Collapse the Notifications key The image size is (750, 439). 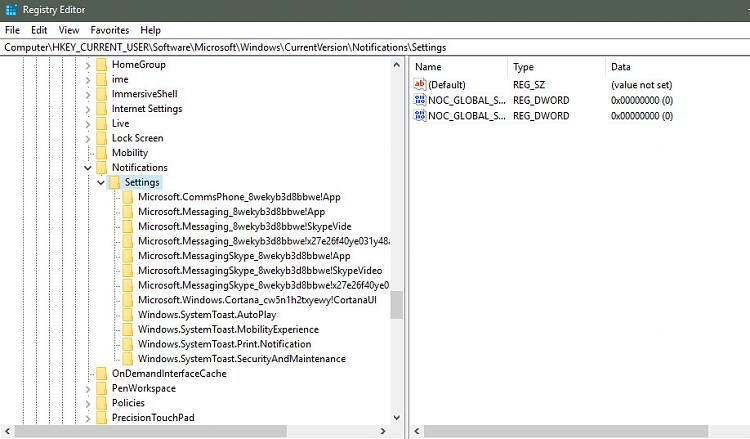(x=88, y=168)
